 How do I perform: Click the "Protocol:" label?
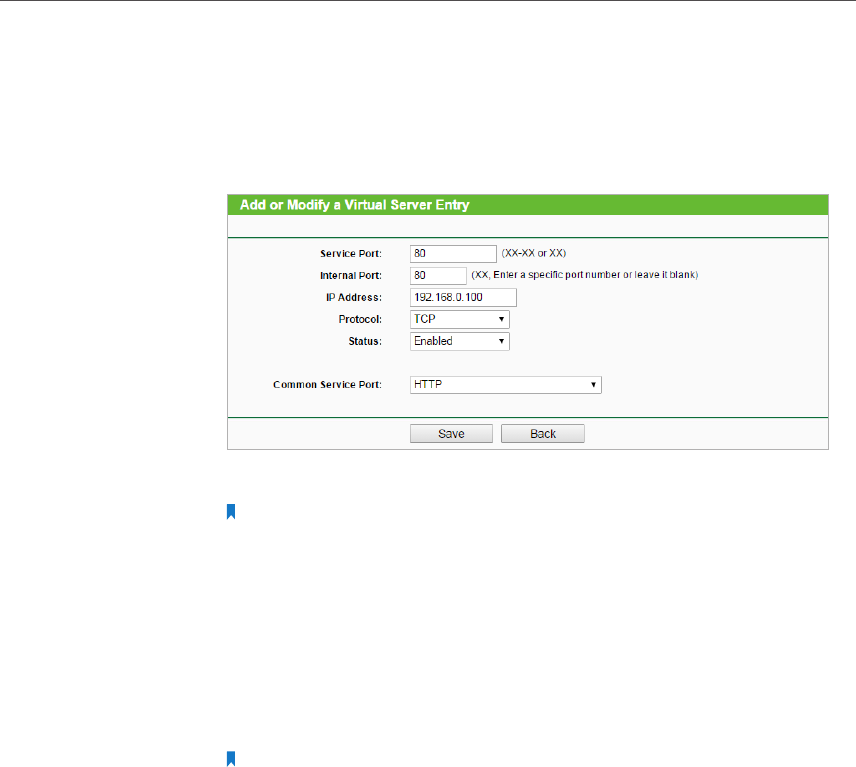[360, 319]
